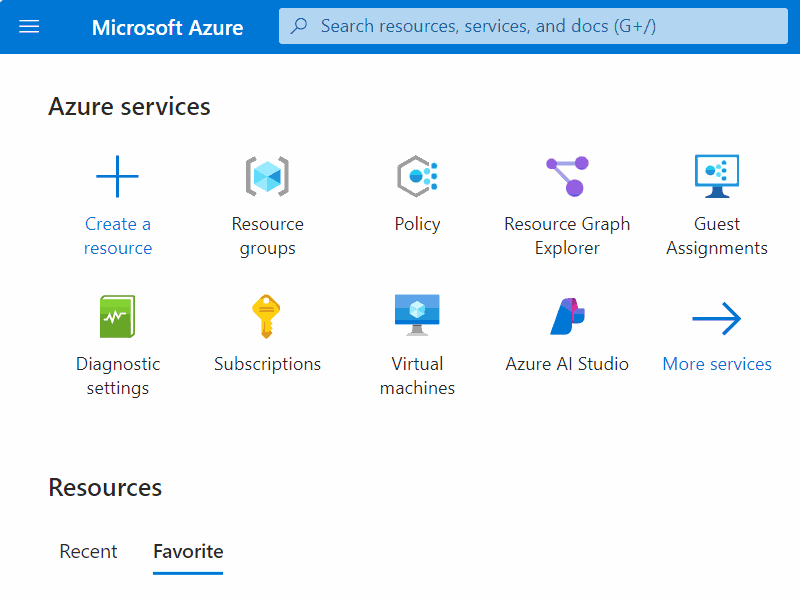This screenshot has height=600, width=800.
Task: Select the Favorite tab
Action: click(x=188, y=552)
